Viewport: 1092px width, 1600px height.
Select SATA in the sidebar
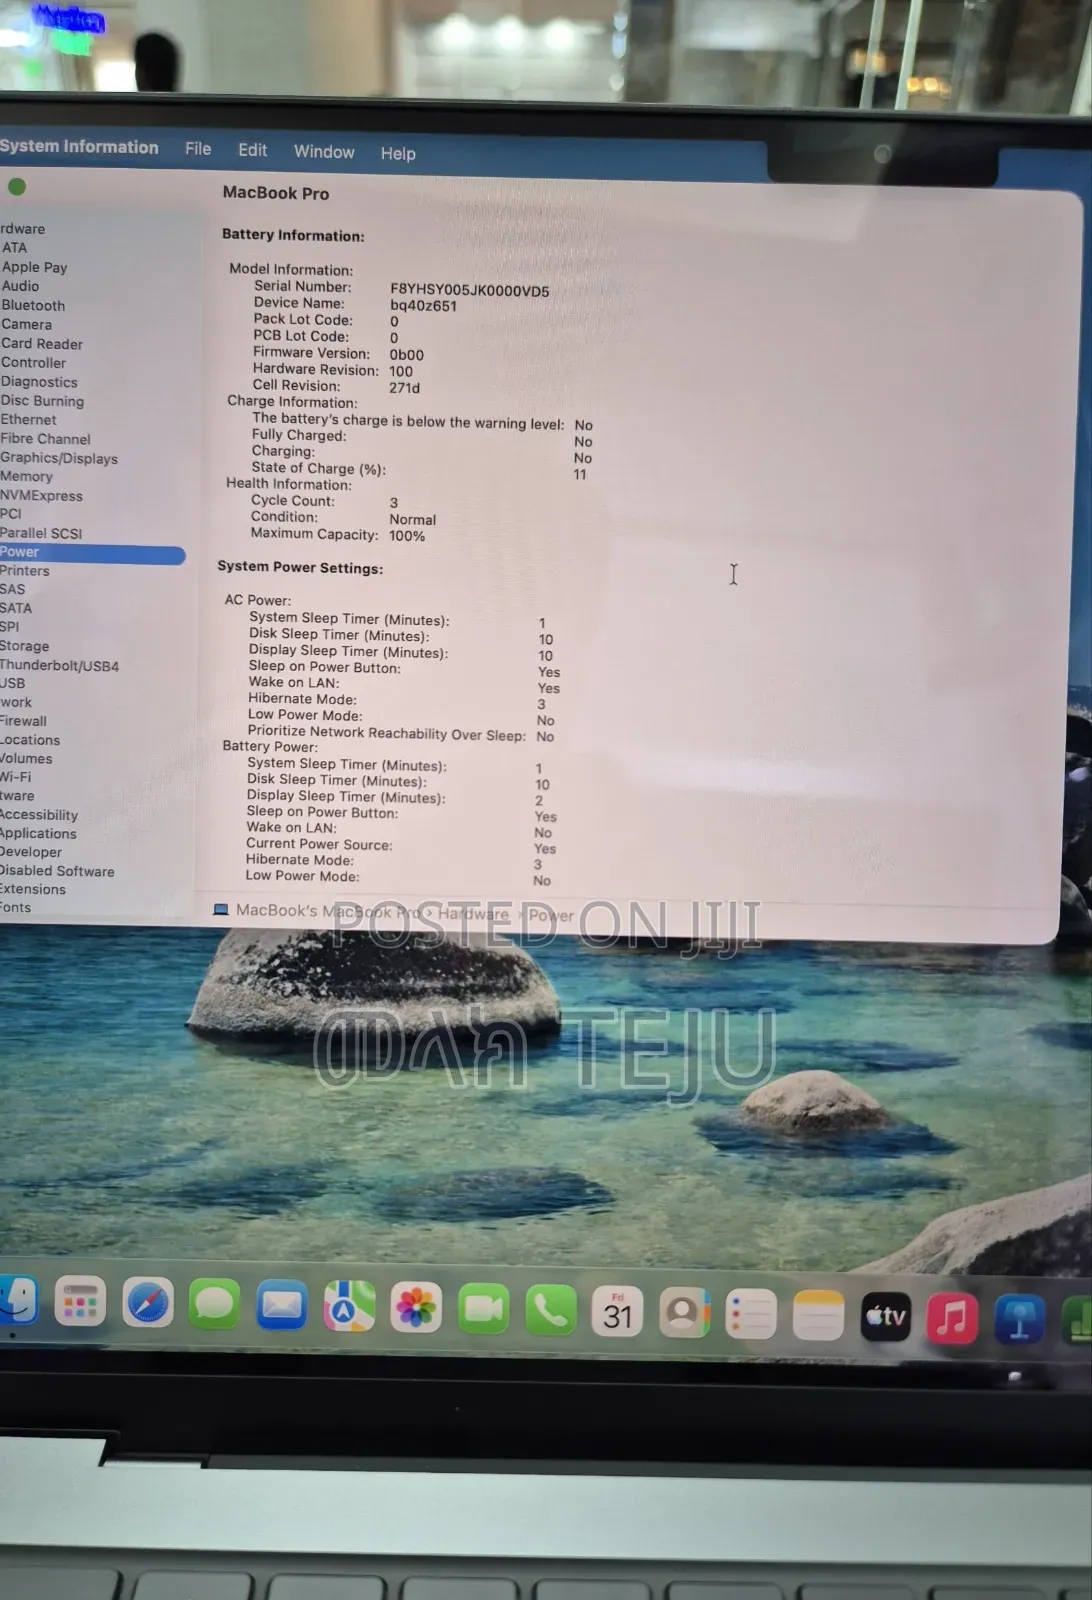pyautogui.click(x=16, y=608)
